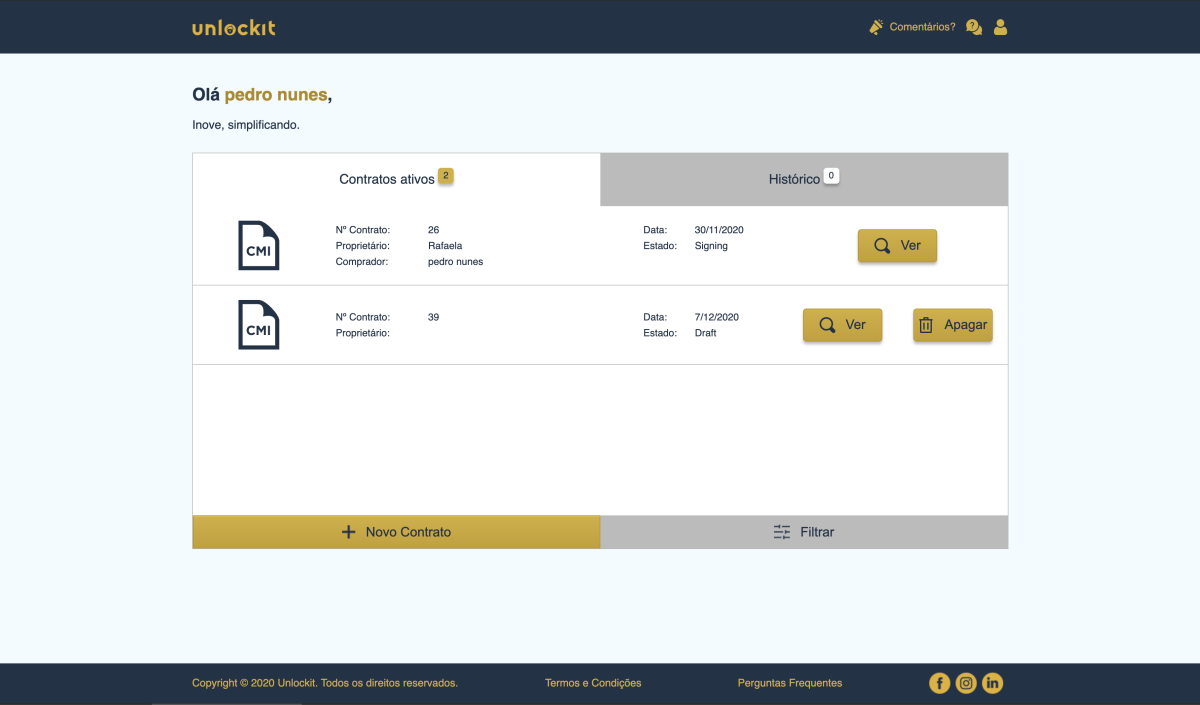Open the Instagram icon in the footer

point(966,683)
